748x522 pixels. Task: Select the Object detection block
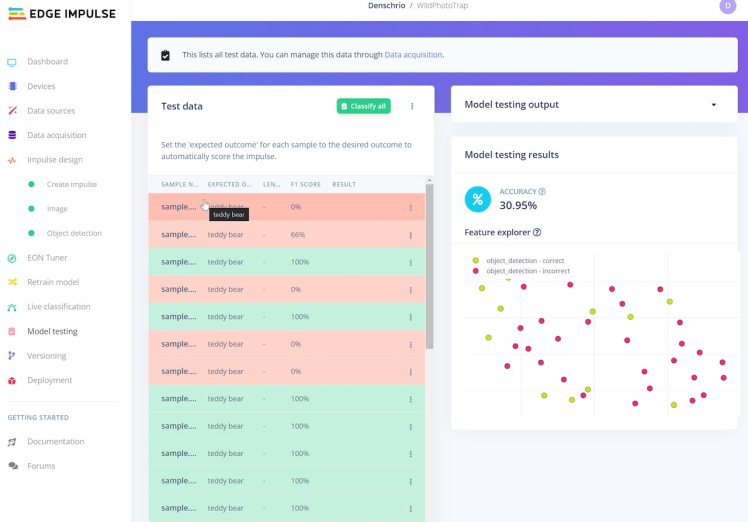[74, 233]
